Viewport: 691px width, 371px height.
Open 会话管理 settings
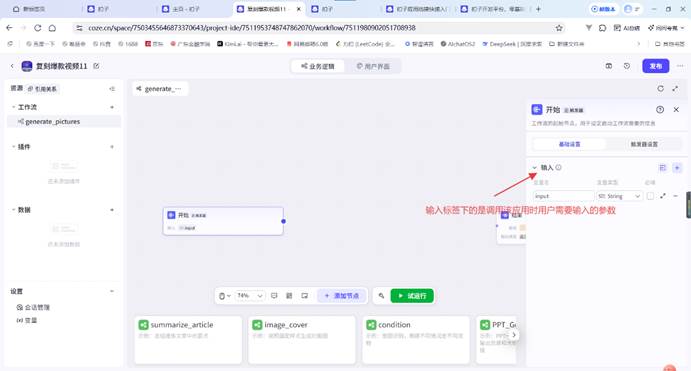point(33,307)
